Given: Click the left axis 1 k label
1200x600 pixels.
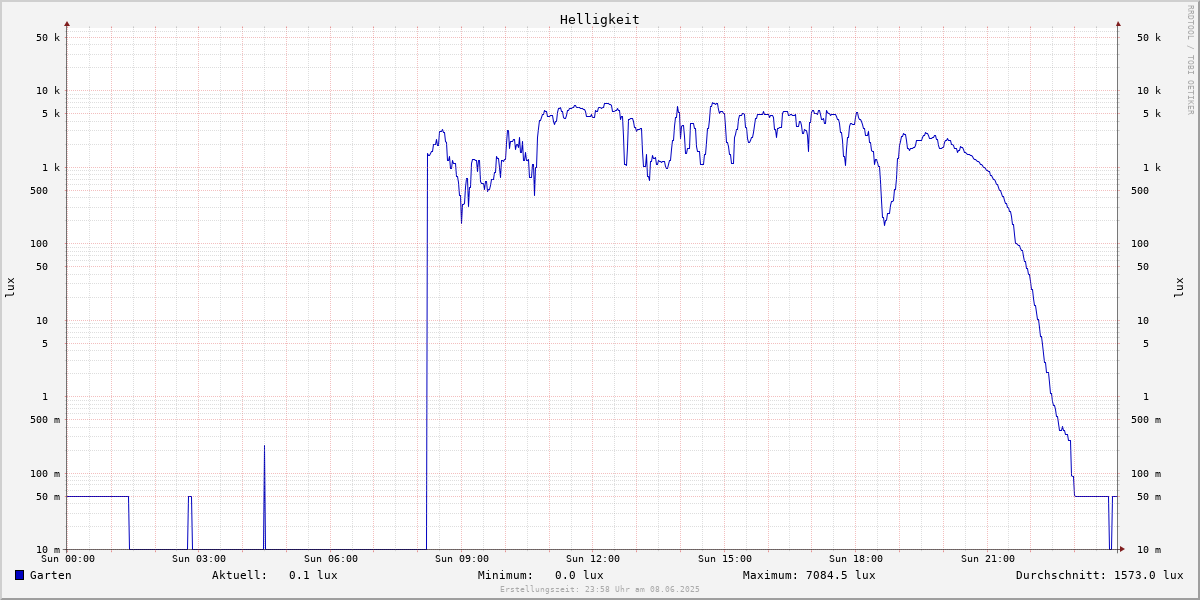Looking at the screenshot, I should (51, 168).
